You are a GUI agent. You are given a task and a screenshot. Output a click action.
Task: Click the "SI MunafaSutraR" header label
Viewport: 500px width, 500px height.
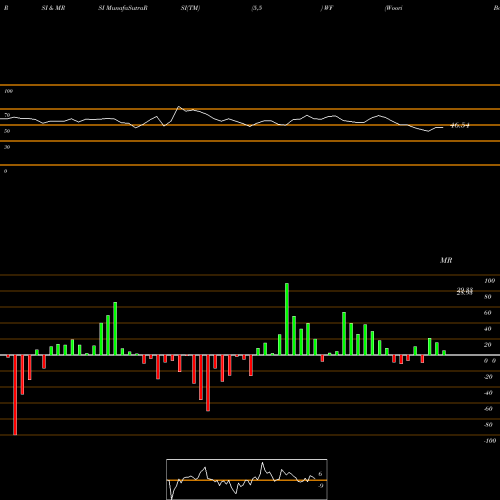point(123,8)
